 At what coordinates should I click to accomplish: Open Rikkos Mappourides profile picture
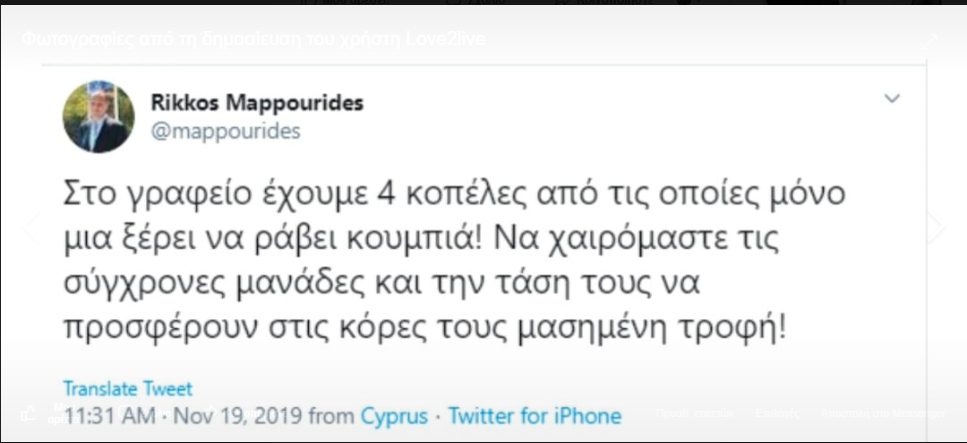[x=99, y=117]
